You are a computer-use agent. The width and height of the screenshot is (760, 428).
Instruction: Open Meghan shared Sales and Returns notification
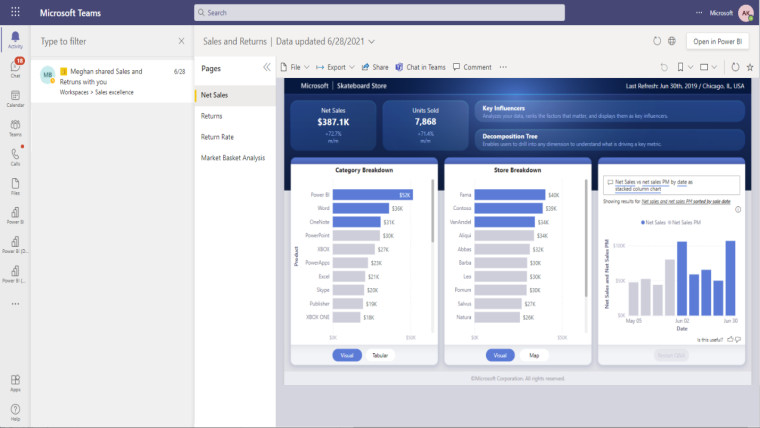point(112,81)
